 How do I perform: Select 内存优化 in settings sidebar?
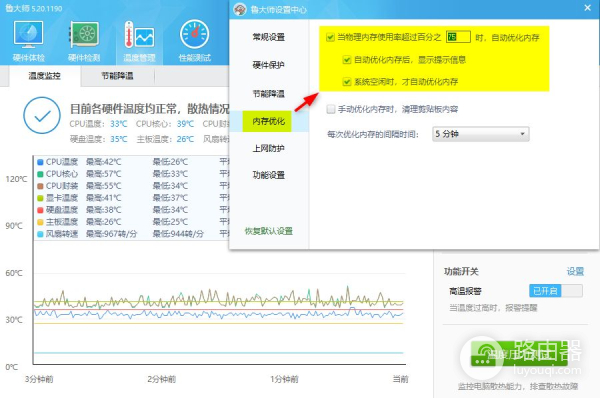[269, 121]
